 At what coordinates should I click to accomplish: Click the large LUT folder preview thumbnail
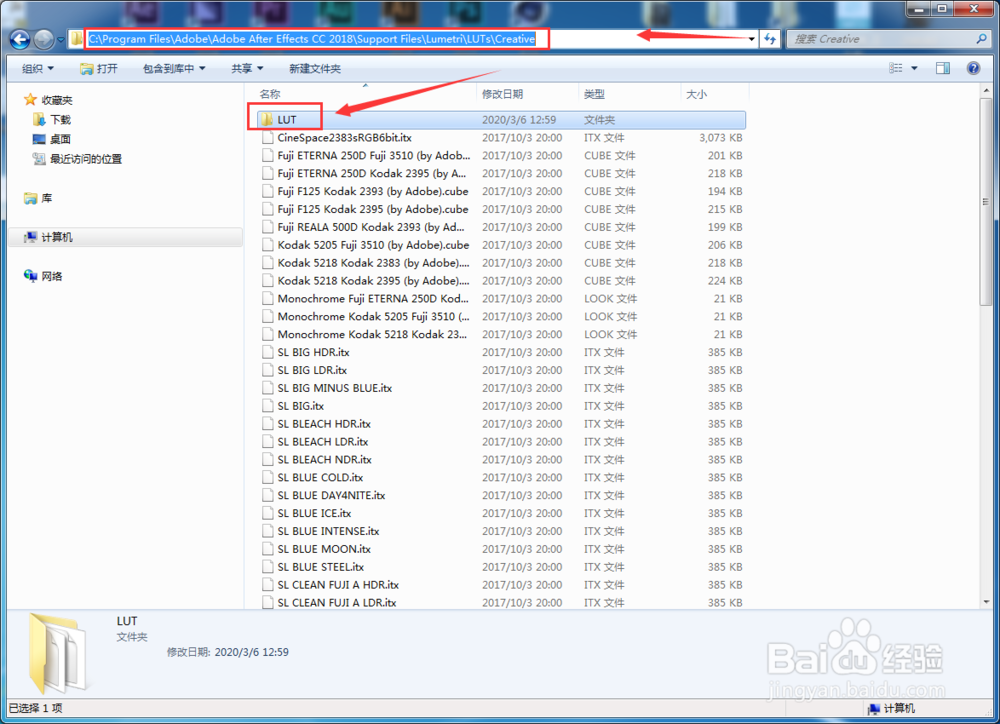pos(57,653)
